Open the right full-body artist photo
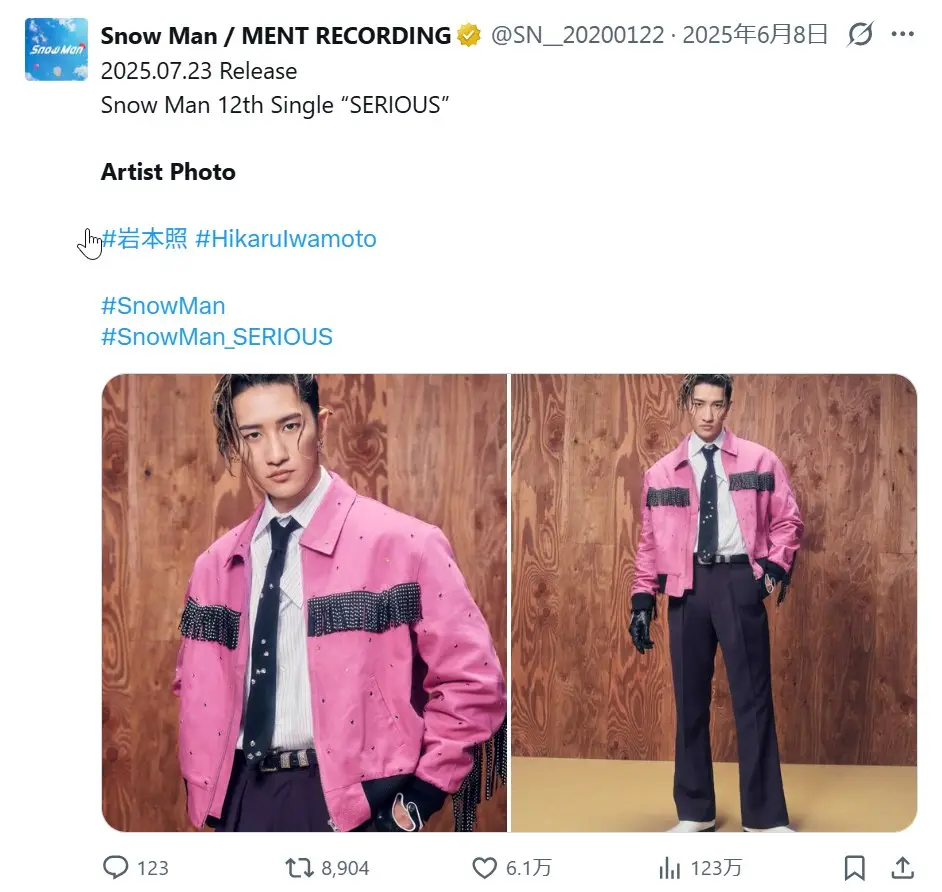 pos(714,603)
